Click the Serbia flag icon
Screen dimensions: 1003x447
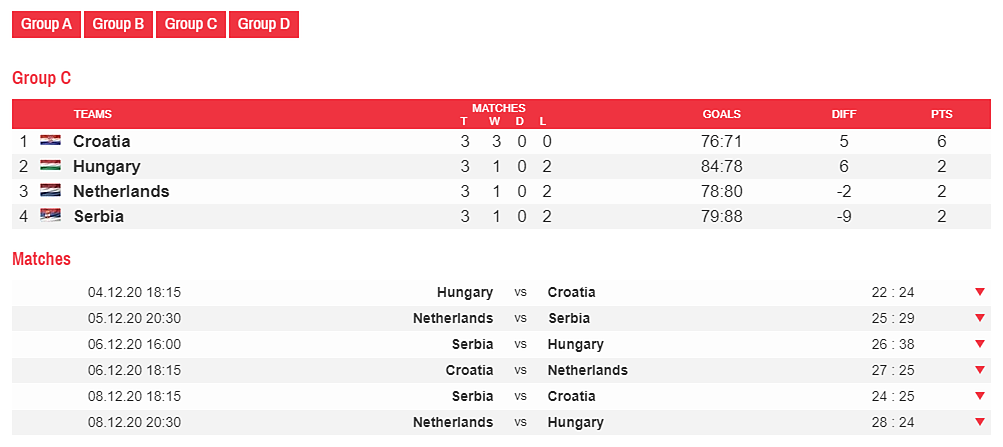pos(50,216)
